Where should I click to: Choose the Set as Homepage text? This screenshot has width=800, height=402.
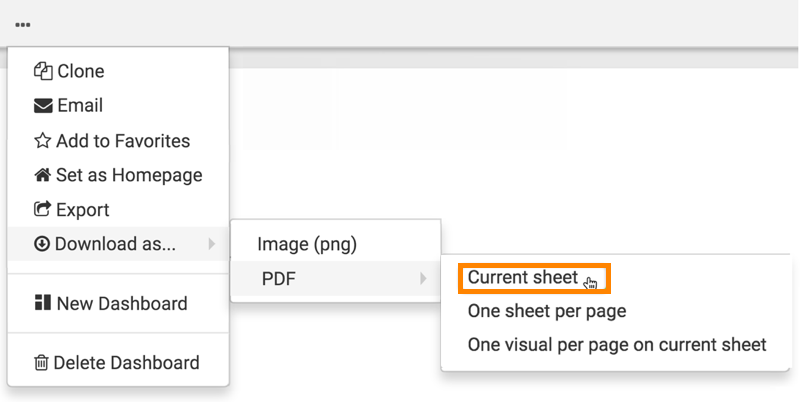[x=129, y=175]
